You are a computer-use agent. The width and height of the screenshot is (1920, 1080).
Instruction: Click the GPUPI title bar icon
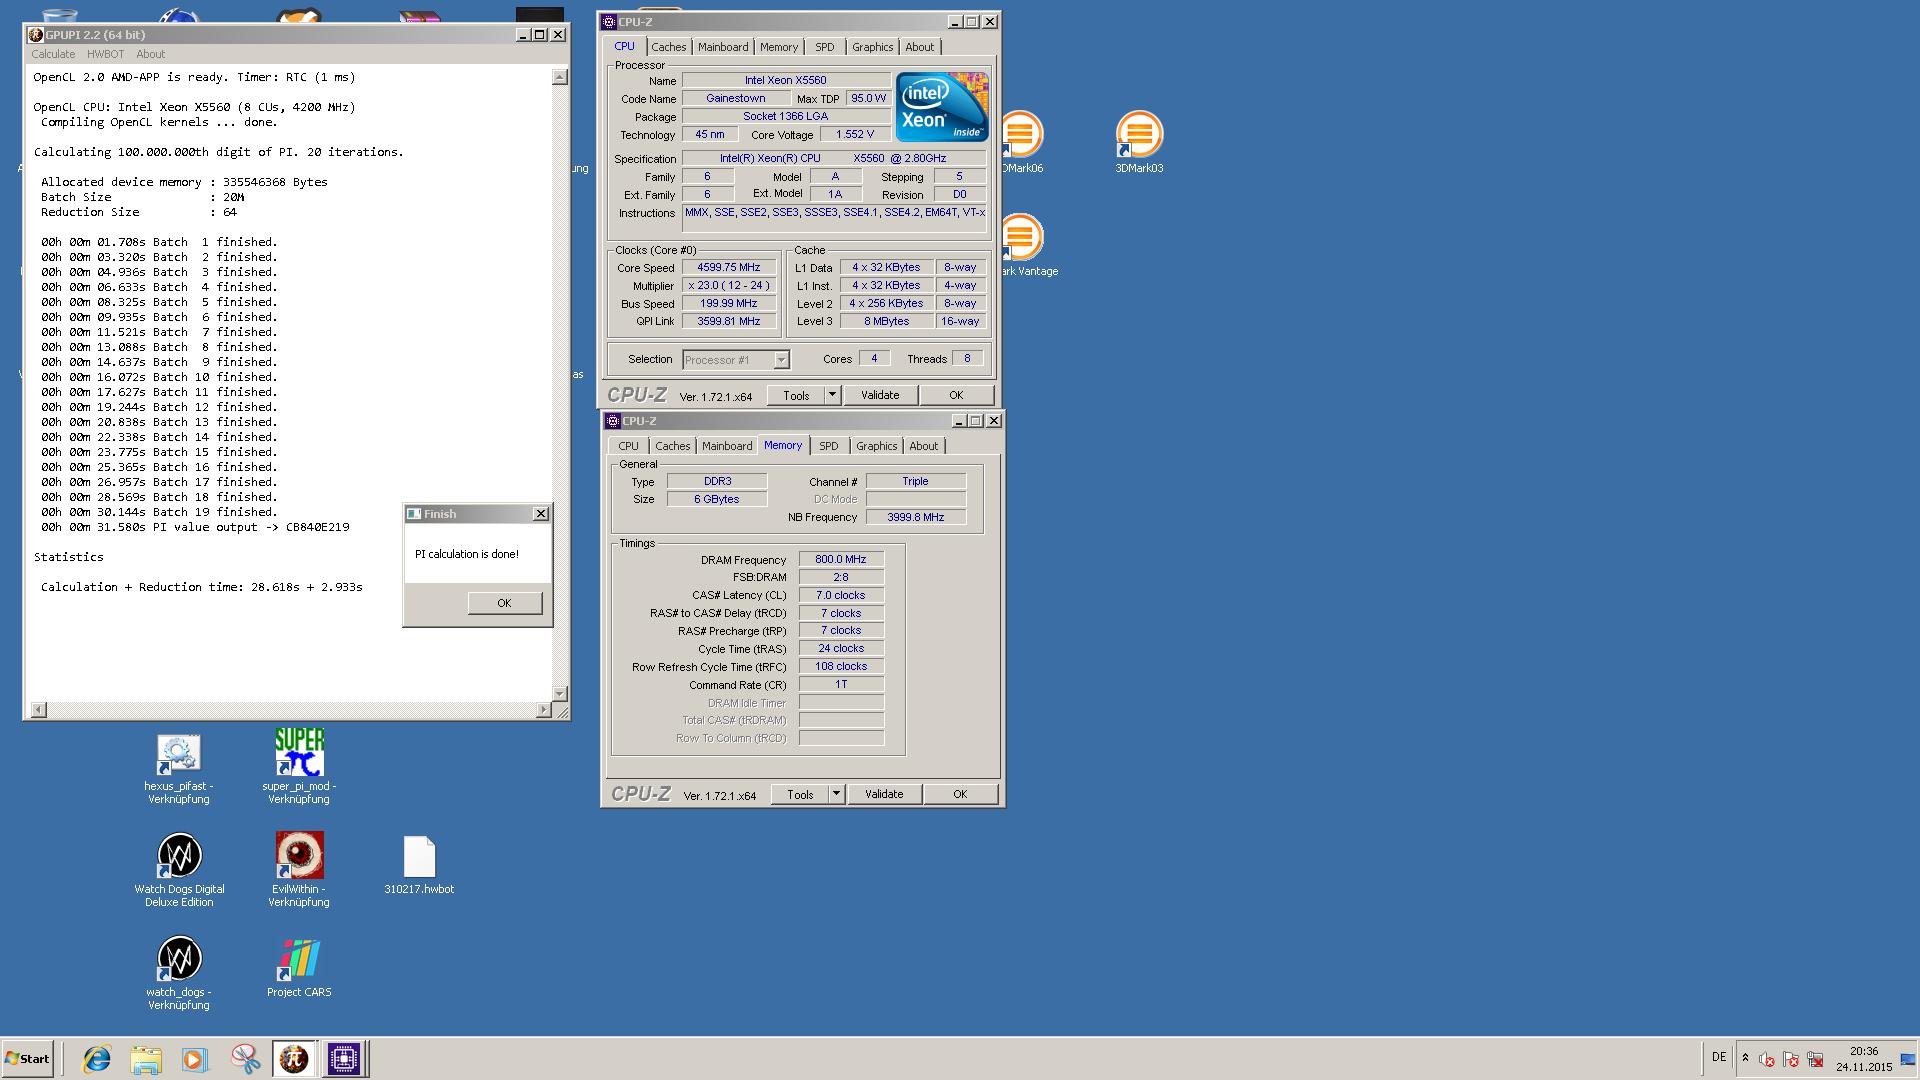click(36, 35)
